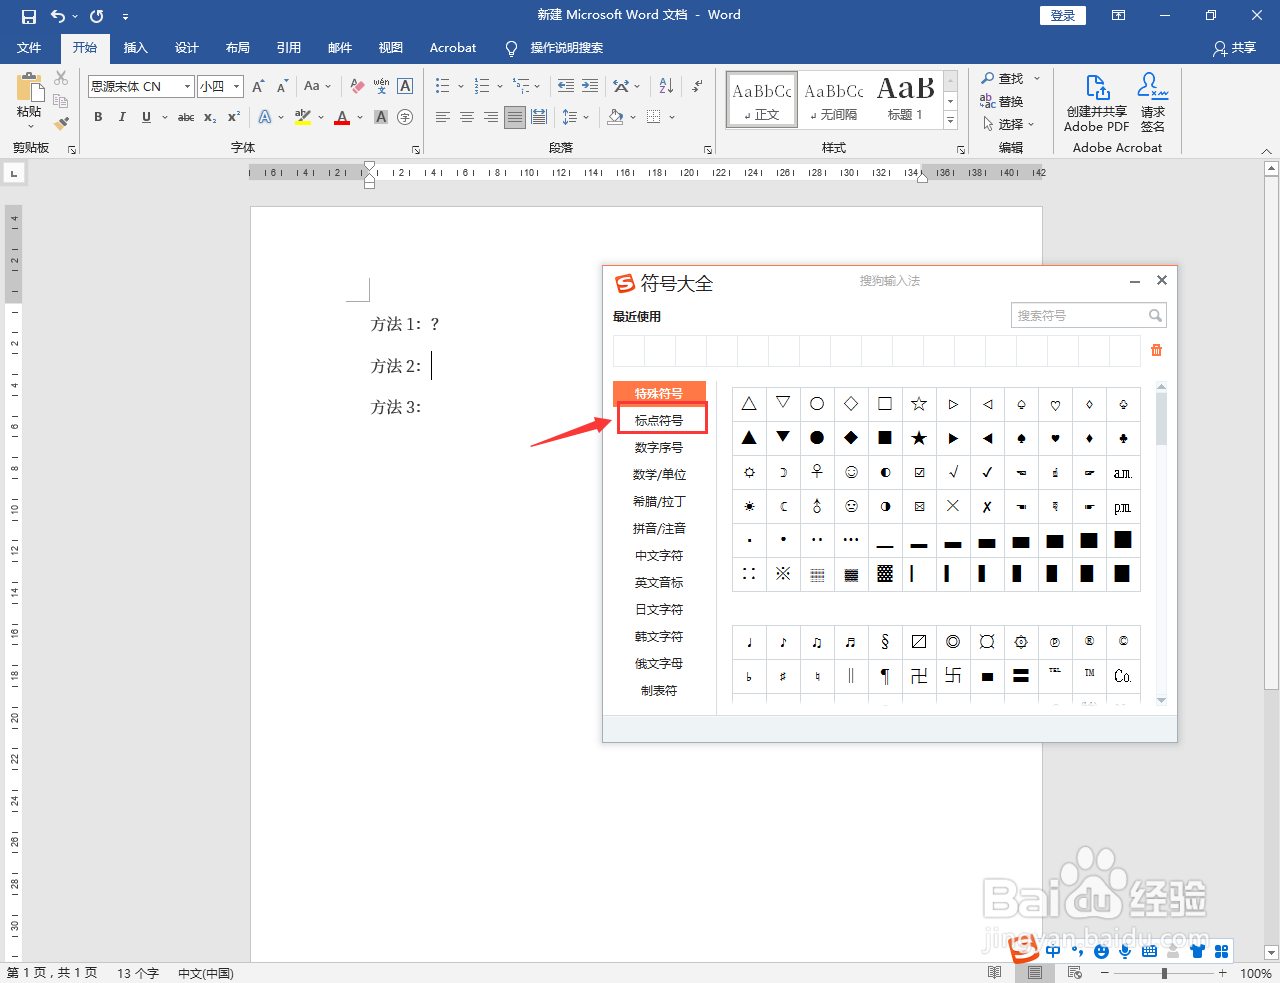The height and width of the screenshot is (983, 1280).
Task: Click the Increase Indent icon
Action: (590, 87)
